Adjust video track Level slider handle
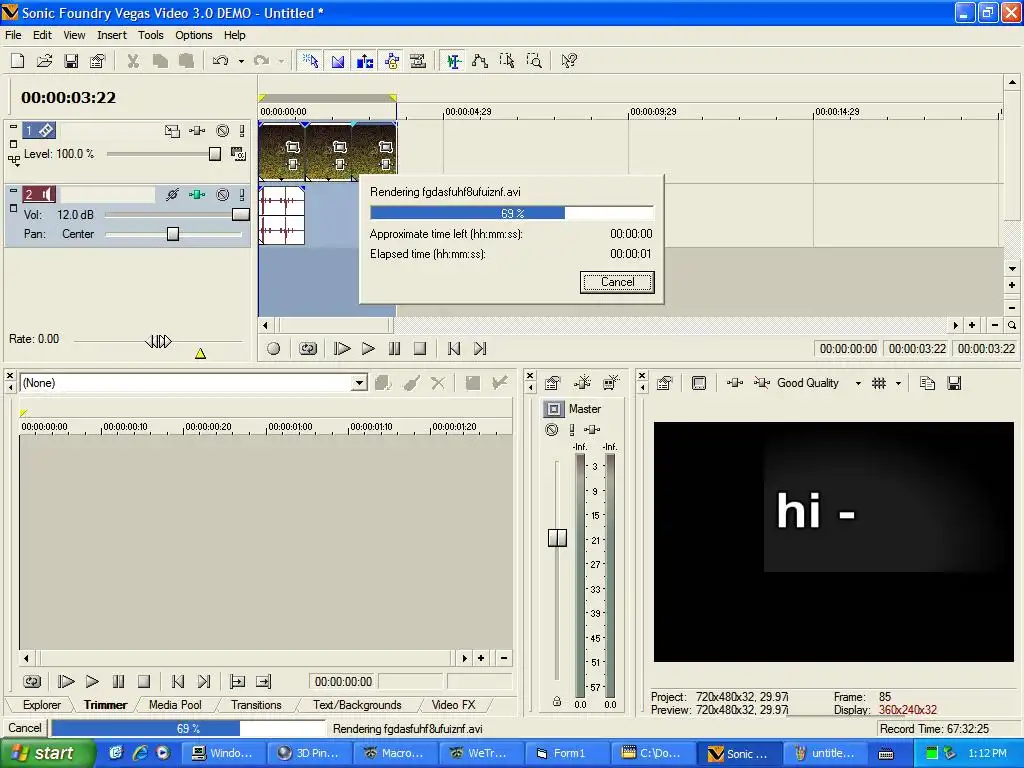The width and height of the screenshot is (1024, 768). pyautogui.click(x=215, y=154)
